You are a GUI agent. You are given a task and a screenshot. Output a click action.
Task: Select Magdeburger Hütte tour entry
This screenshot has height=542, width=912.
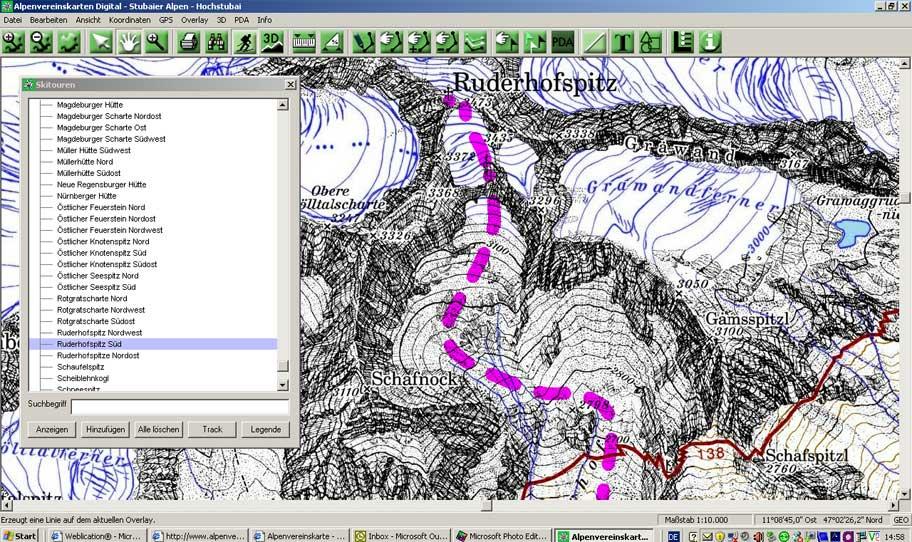(x=89, y=104)
